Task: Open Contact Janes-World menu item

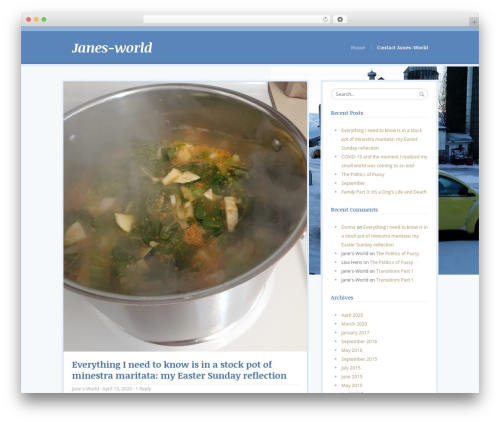Action: click(x=402, y=48)
